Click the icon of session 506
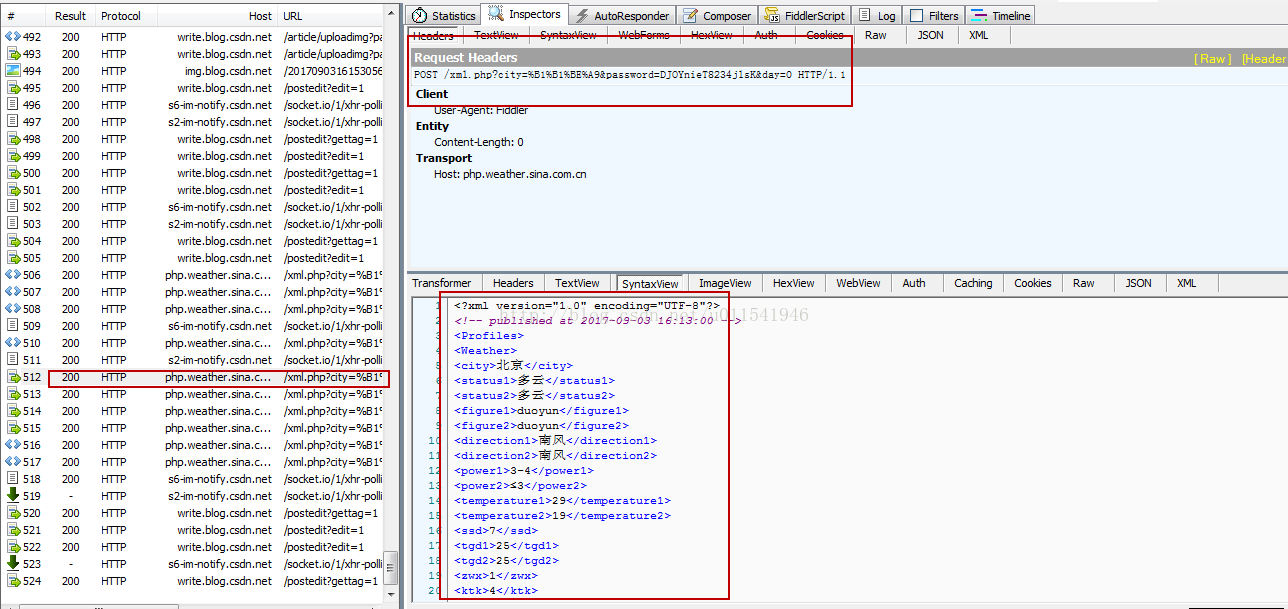The width and height of the screenshot is (1288, 609). point(13,275)
